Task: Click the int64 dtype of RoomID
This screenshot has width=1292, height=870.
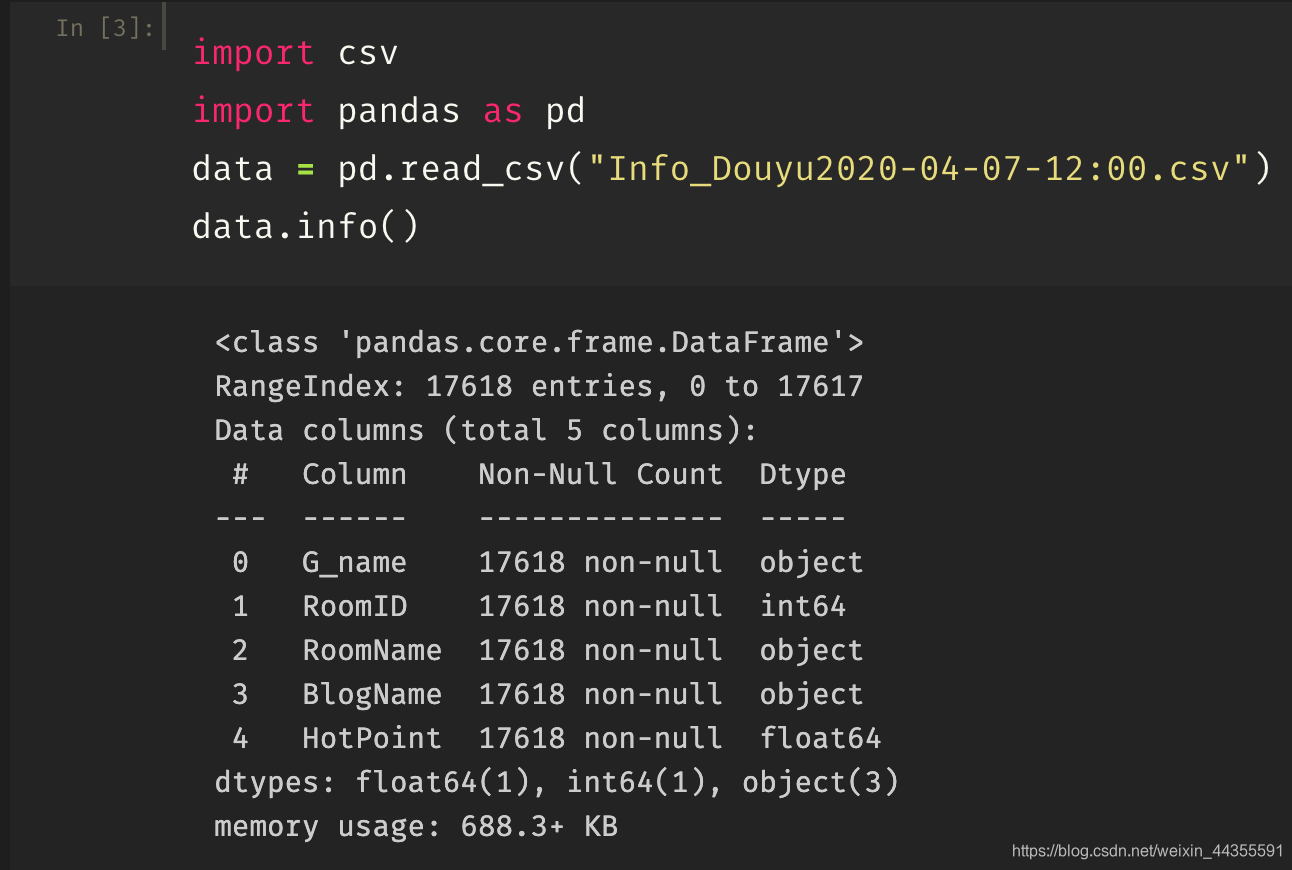Action: (x=803, y=606)
